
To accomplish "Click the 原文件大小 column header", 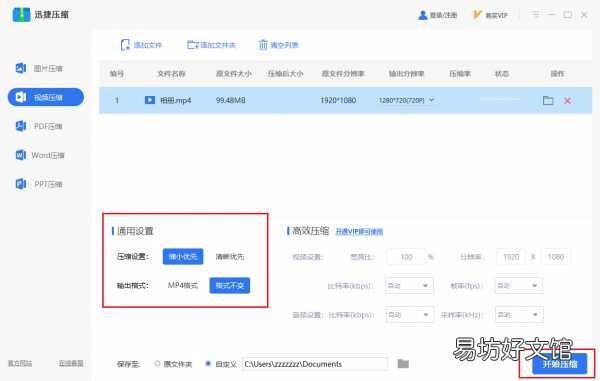I will (233, 73).
